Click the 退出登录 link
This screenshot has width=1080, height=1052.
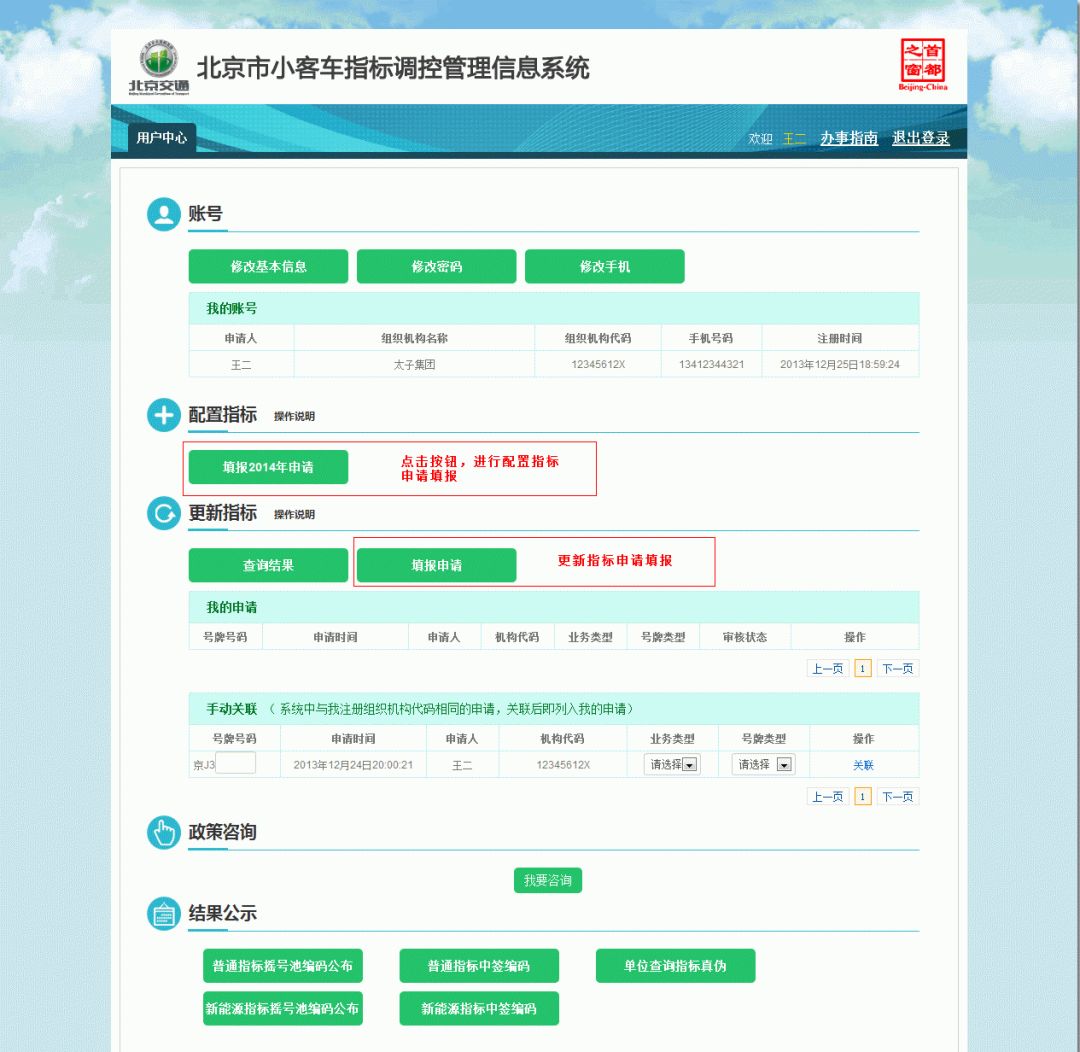[920, 139]
